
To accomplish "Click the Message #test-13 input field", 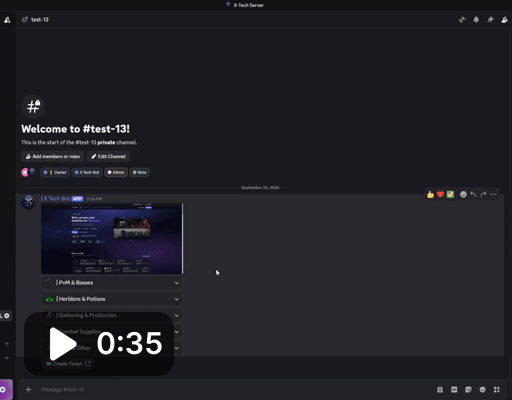I will 233,389.
